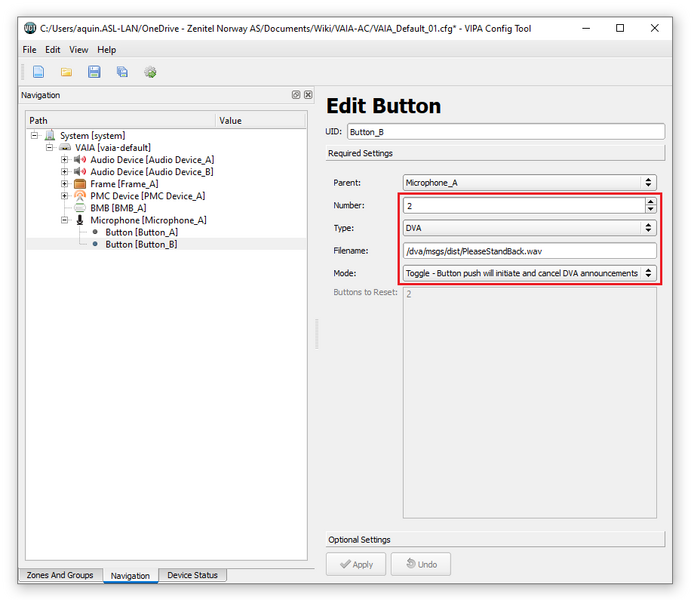Click into the Filename input field

pyautogui.click(x=529, y=251)
